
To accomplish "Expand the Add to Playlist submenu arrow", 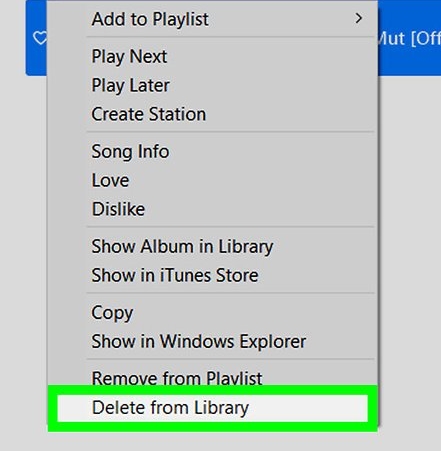I will (359, 18).
